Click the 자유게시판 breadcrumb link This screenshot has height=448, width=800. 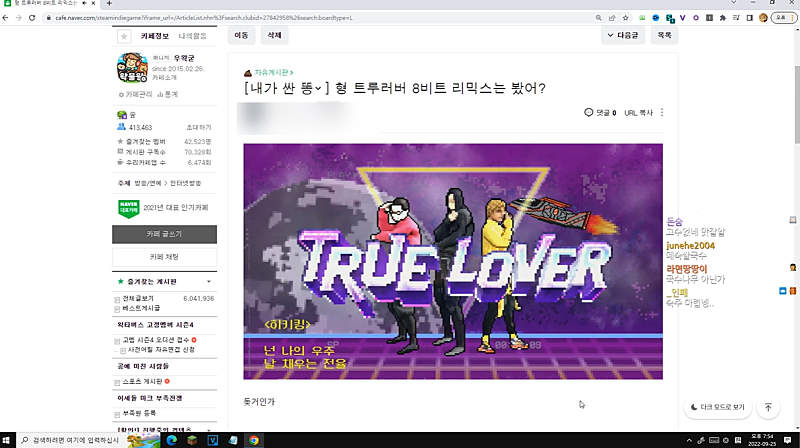pos(274,73)
